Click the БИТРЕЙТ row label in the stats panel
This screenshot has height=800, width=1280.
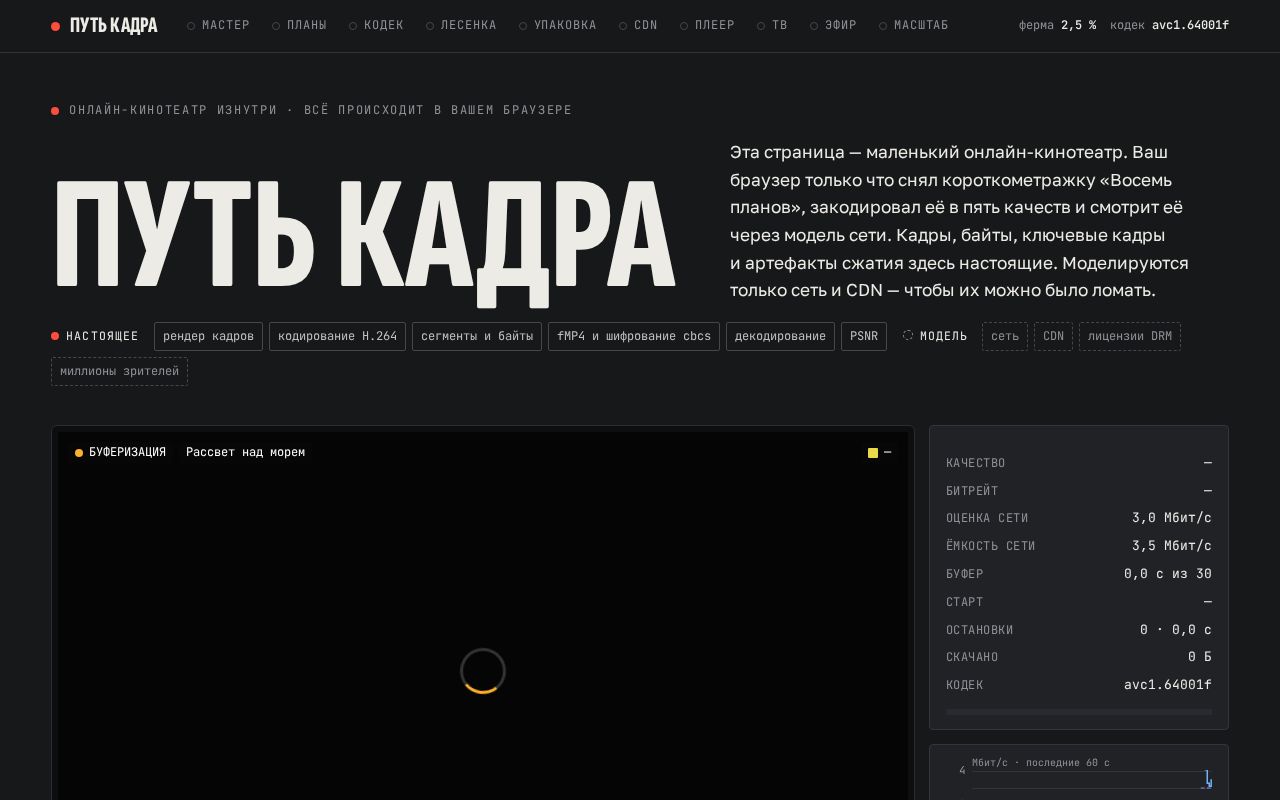[x=972, y=491]
